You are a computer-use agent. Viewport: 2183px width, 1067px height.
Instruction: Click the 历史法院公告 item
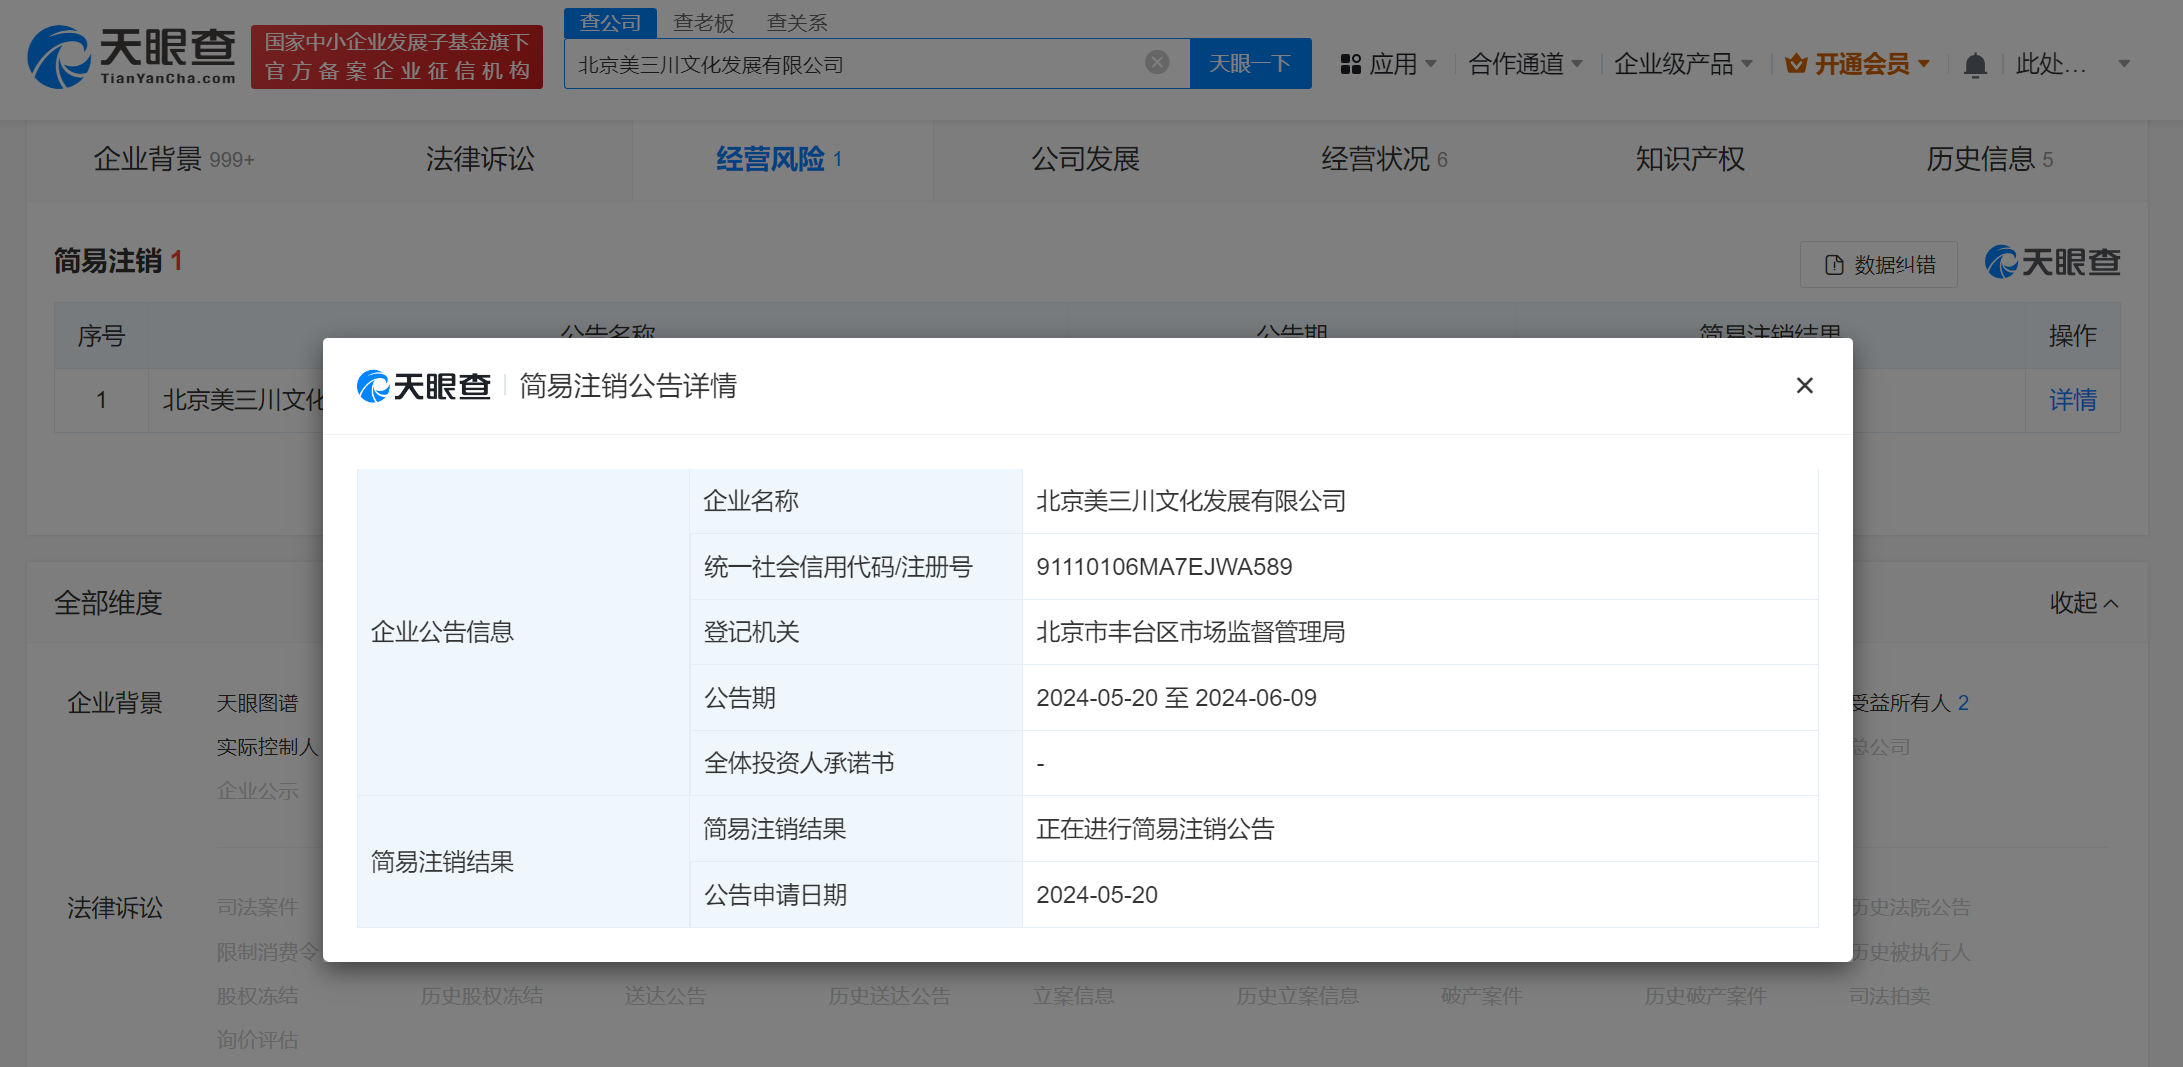1911,907
